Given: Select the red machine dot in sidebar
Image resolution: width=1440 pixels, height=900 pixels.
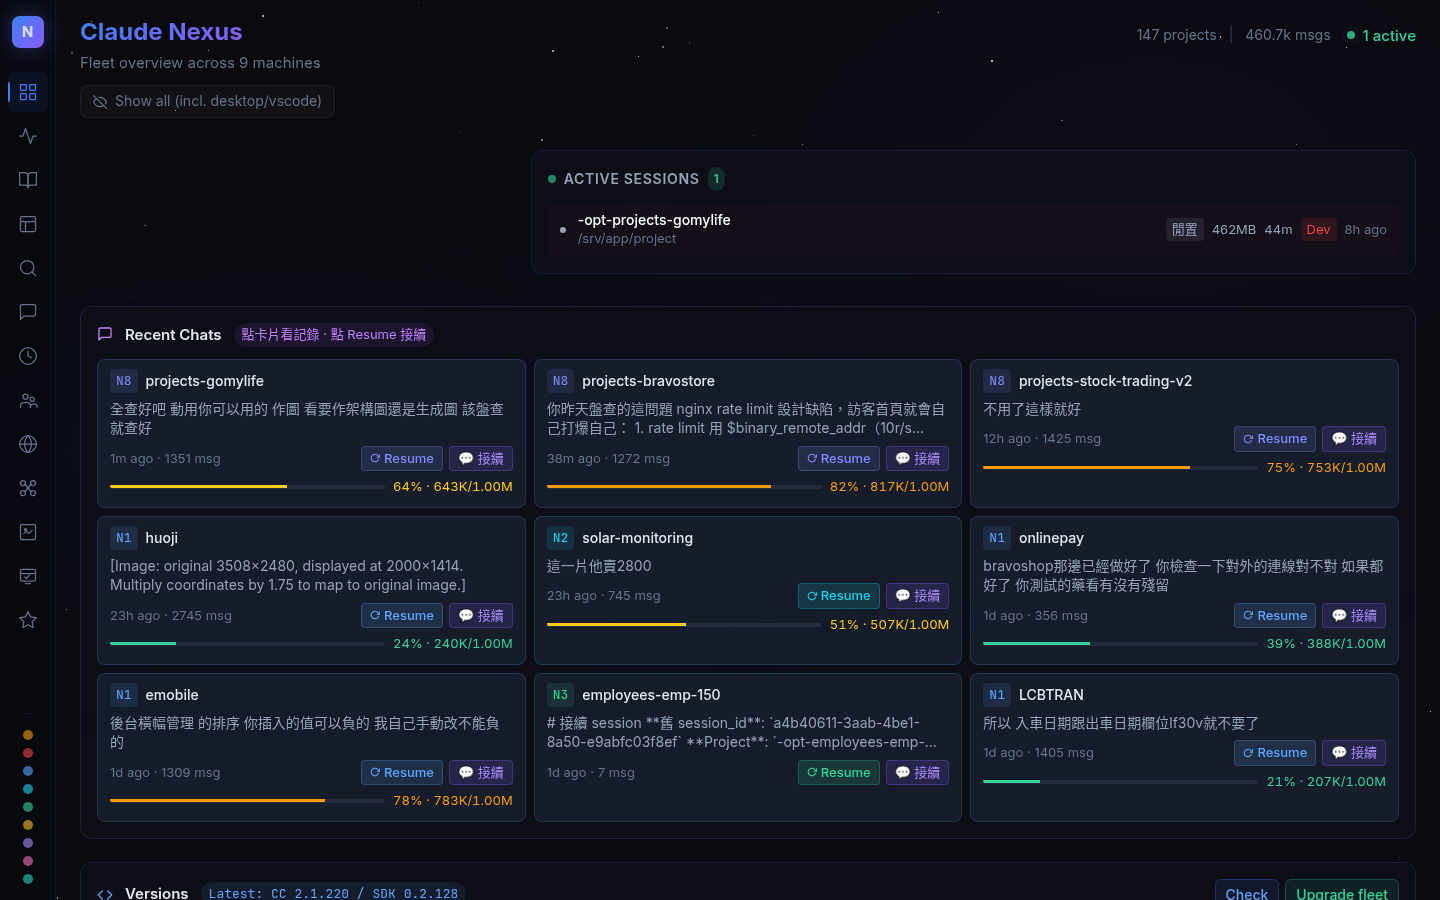Looking at the screenshot, I should (28, 753).
